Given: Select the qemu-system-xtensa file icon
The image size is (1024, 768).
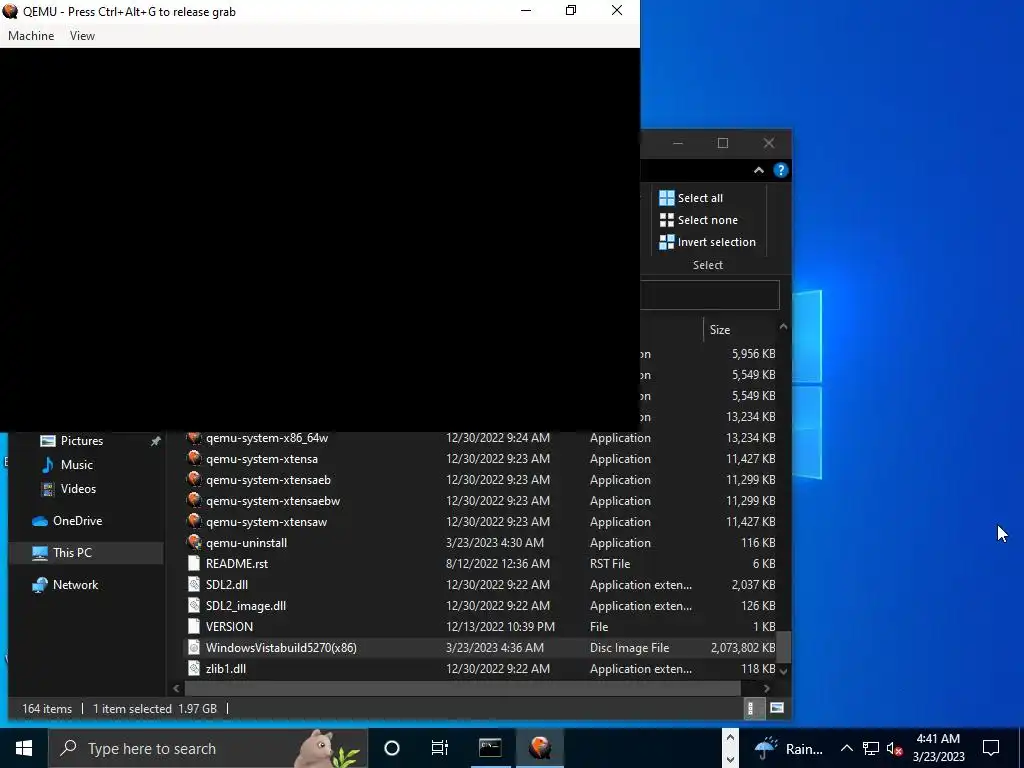Looking at the screenshot, I should [194, 458].
